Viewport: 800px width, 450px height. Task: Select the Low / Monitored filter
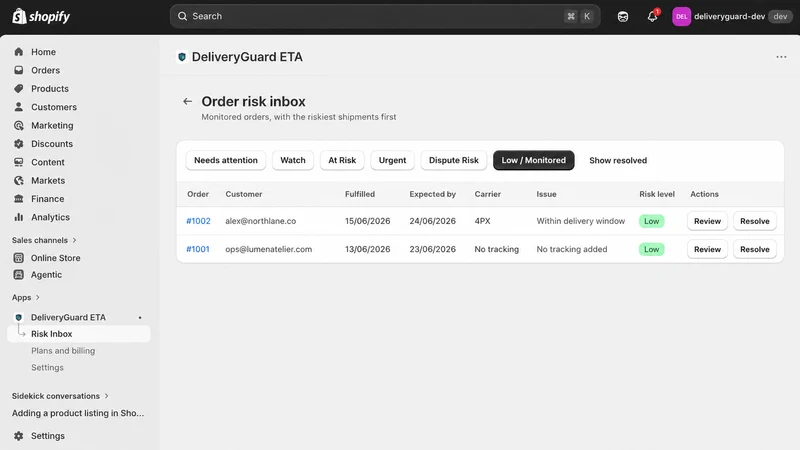click(534, 160)
